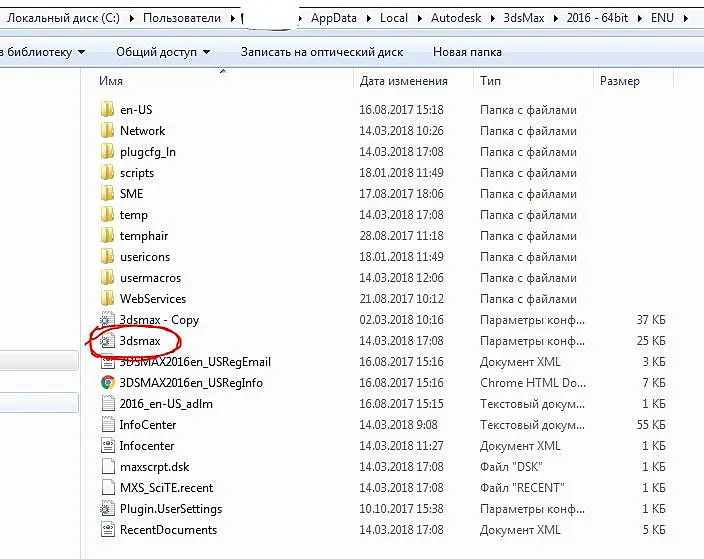
Task: Select the SME folder icon
Action: click(107, 194)
